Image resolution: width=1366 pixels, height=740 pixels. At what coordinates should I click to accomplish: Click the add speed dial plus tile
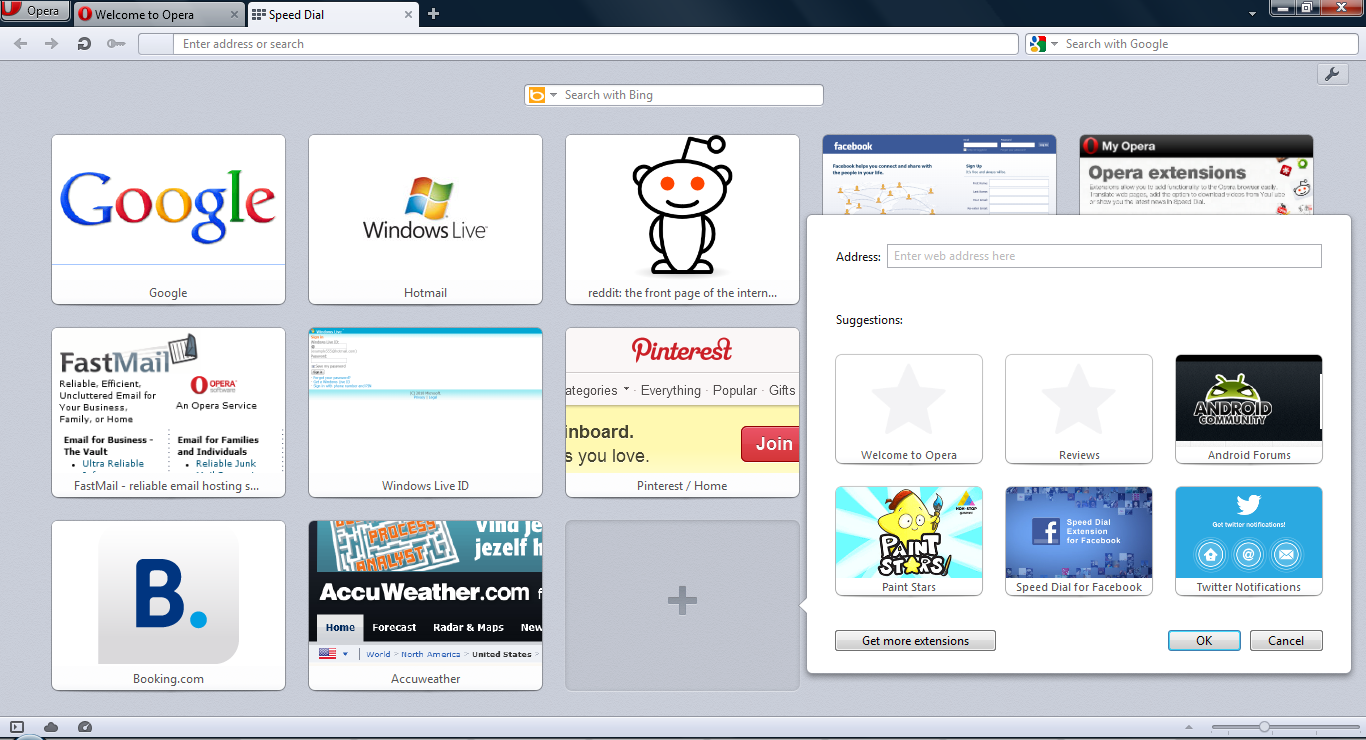682,605
